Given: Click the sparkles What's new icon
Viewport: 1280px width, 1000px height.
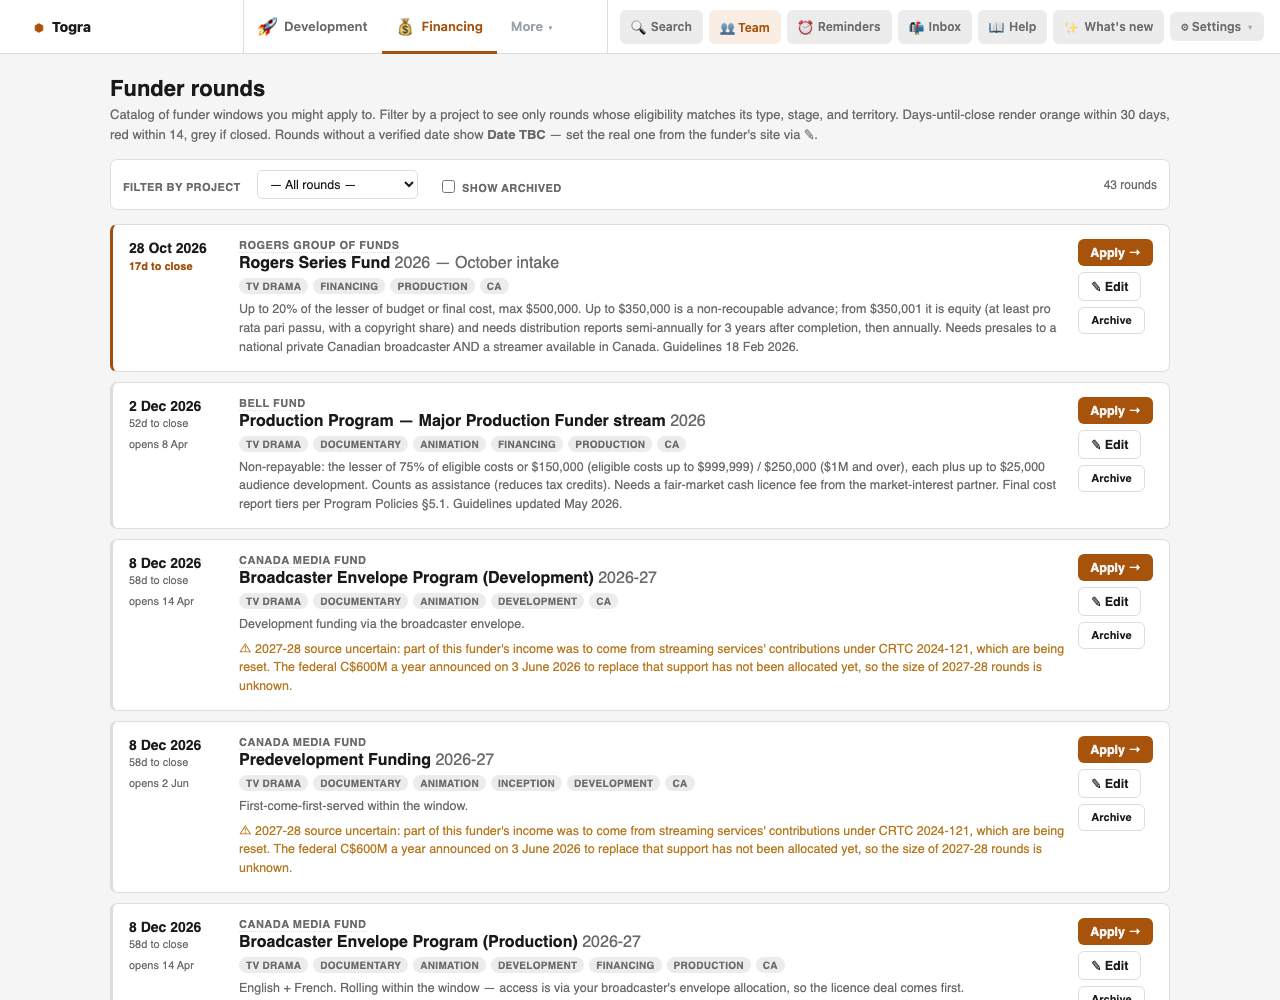Looking at the screenshot, I should (x=1071, y=27).
